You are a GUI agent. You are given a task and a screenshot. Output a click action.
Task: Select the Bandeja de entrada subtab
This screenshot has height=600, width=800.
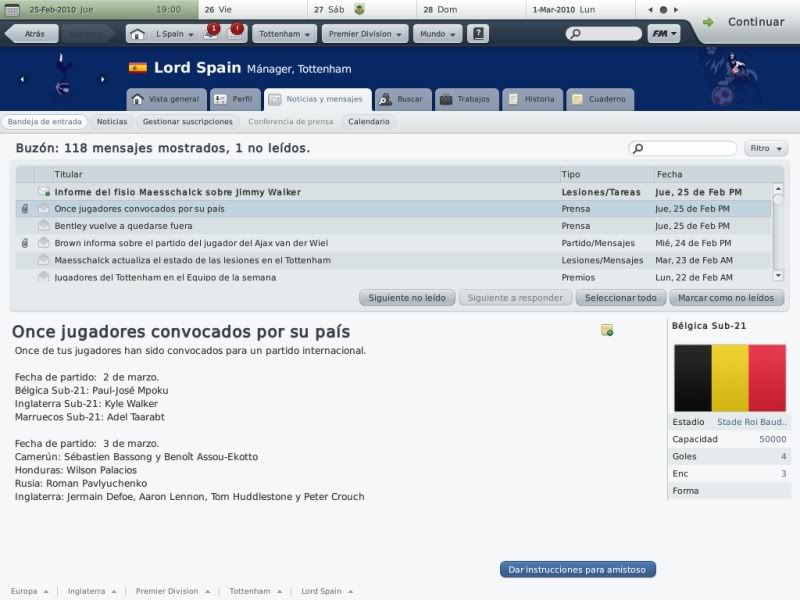44,121
